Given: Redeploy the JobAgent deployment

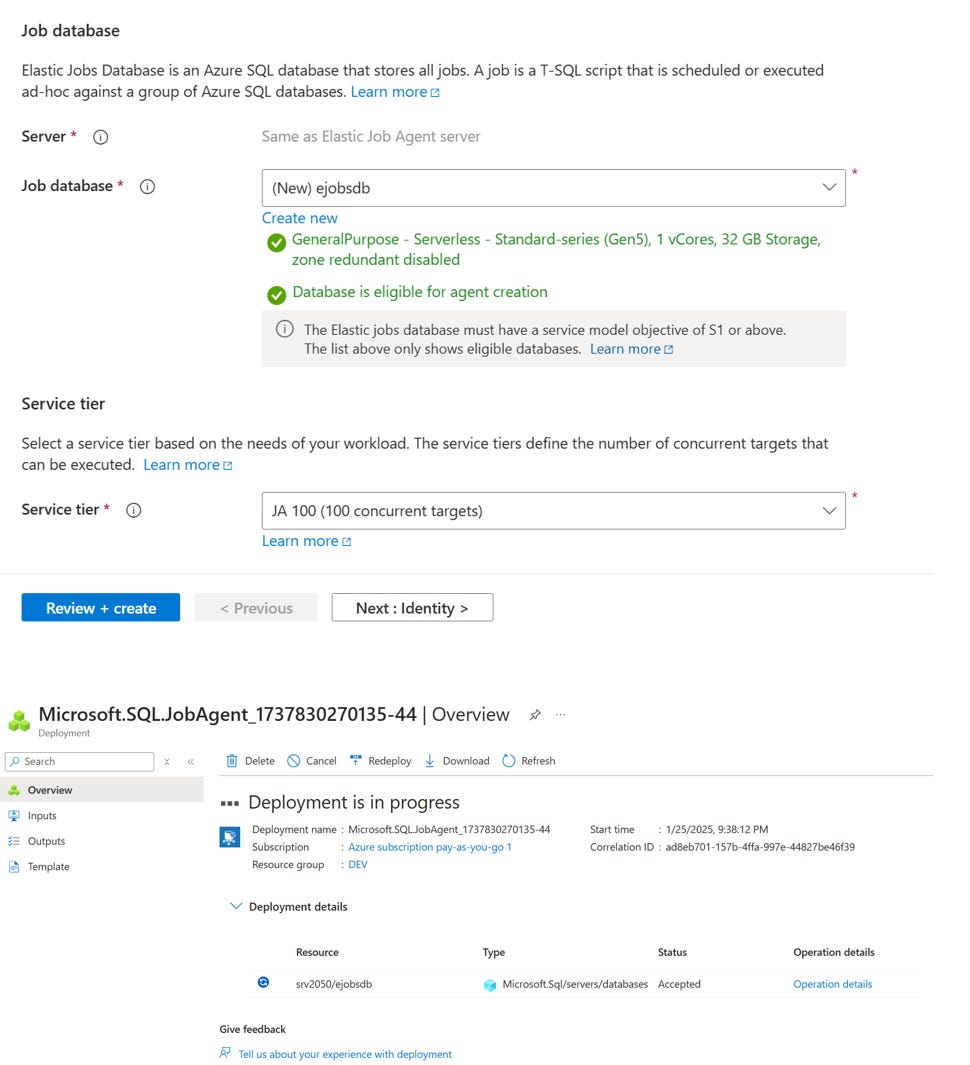Looking at the screenshot, I should point(380,761).
